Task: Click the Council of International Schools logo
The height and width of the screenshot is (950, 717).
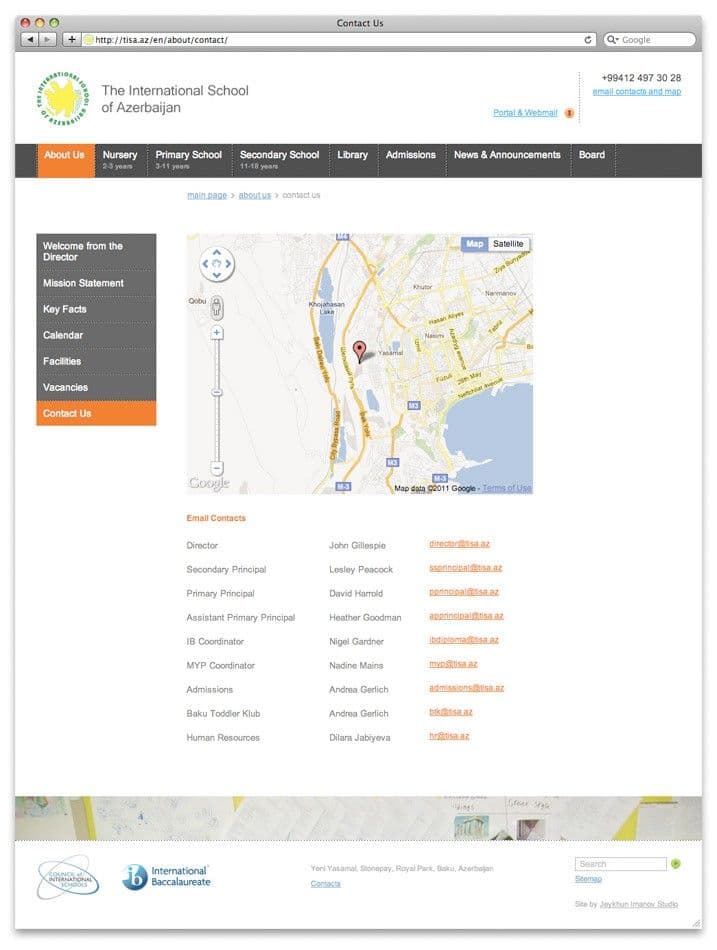Action: tap(68, 877)
